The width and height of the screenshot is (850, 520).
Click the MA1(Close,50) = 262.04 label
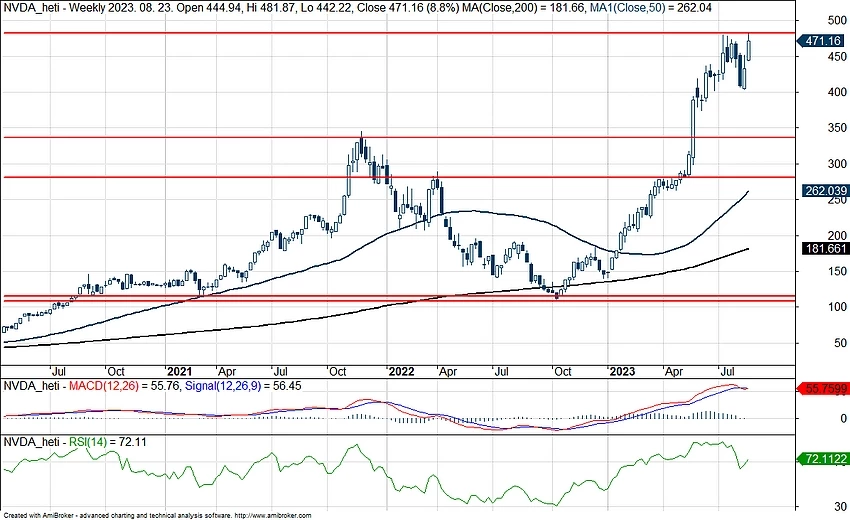point(651,8)
